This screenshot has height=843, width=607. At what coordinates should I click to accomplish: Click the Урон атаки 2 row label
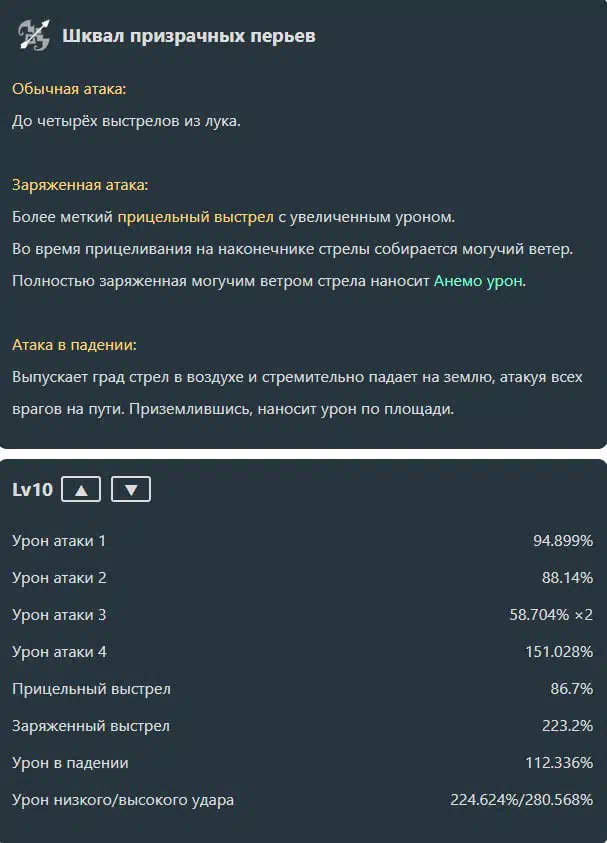(59, 578)
